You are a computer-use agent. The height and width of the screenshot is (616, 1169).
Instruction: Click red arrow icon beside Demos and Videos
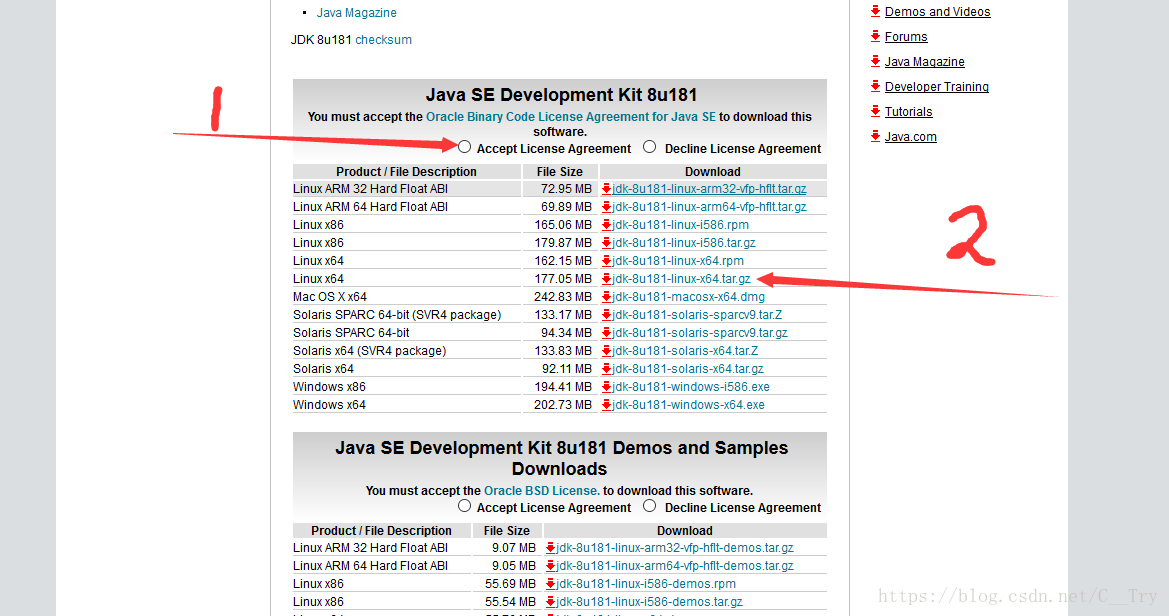pyautogui.click(x=875, y=11)
